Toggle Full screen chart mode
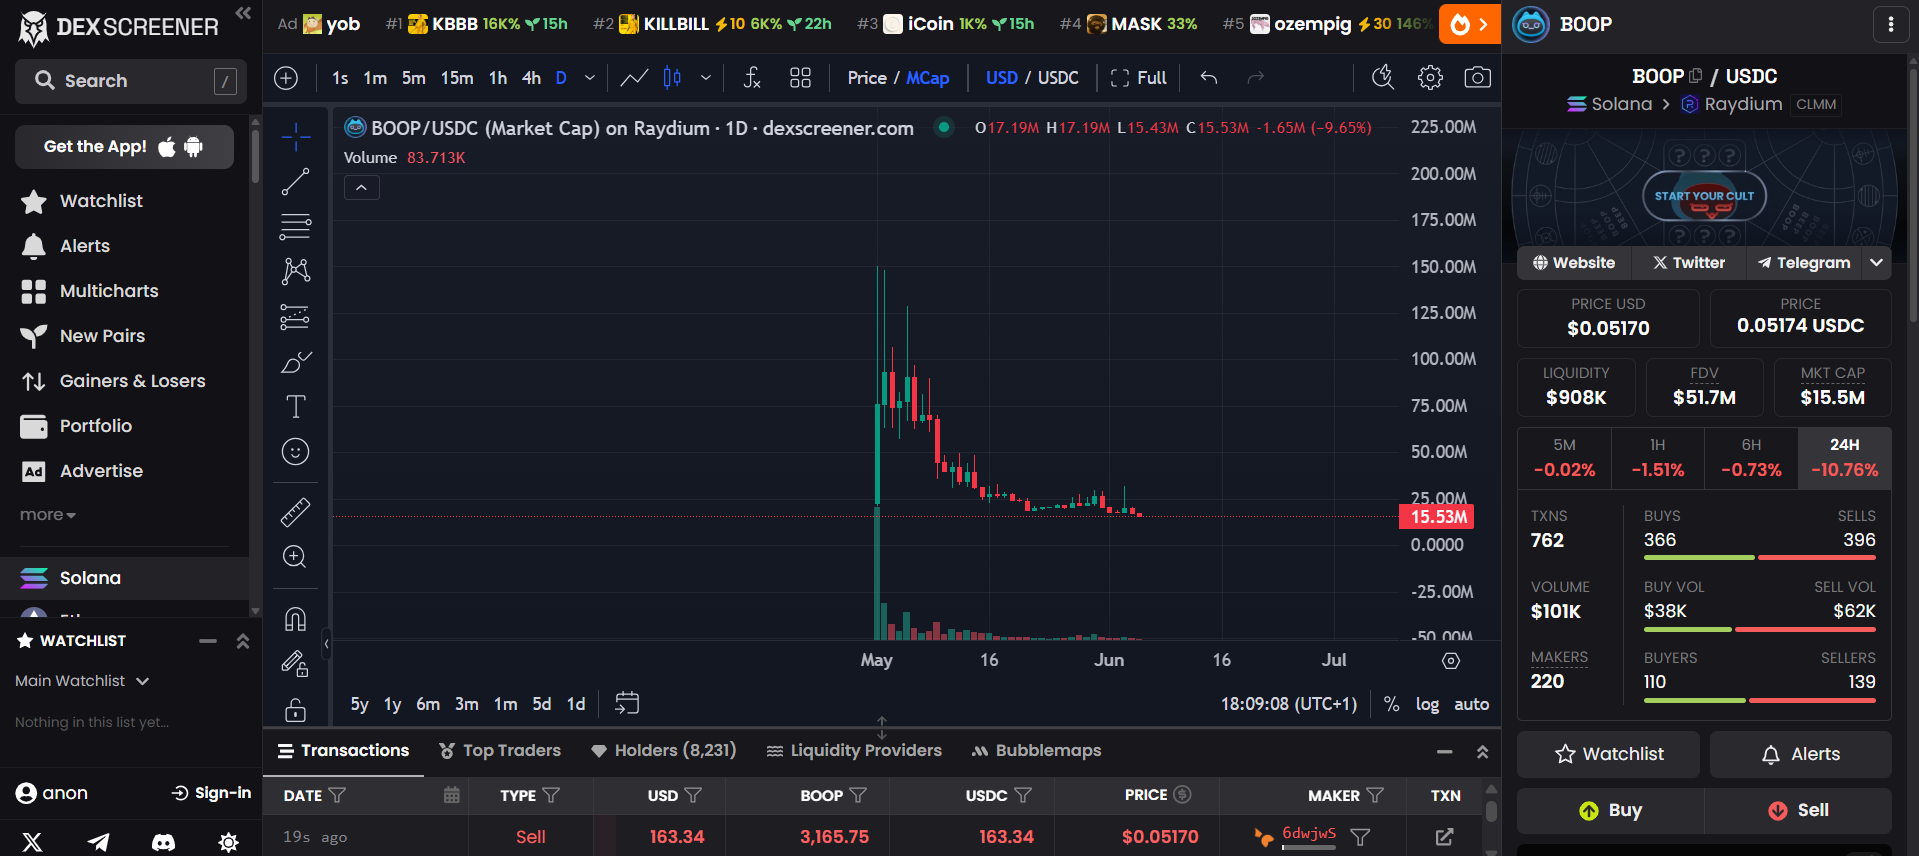 point(1138,78)
